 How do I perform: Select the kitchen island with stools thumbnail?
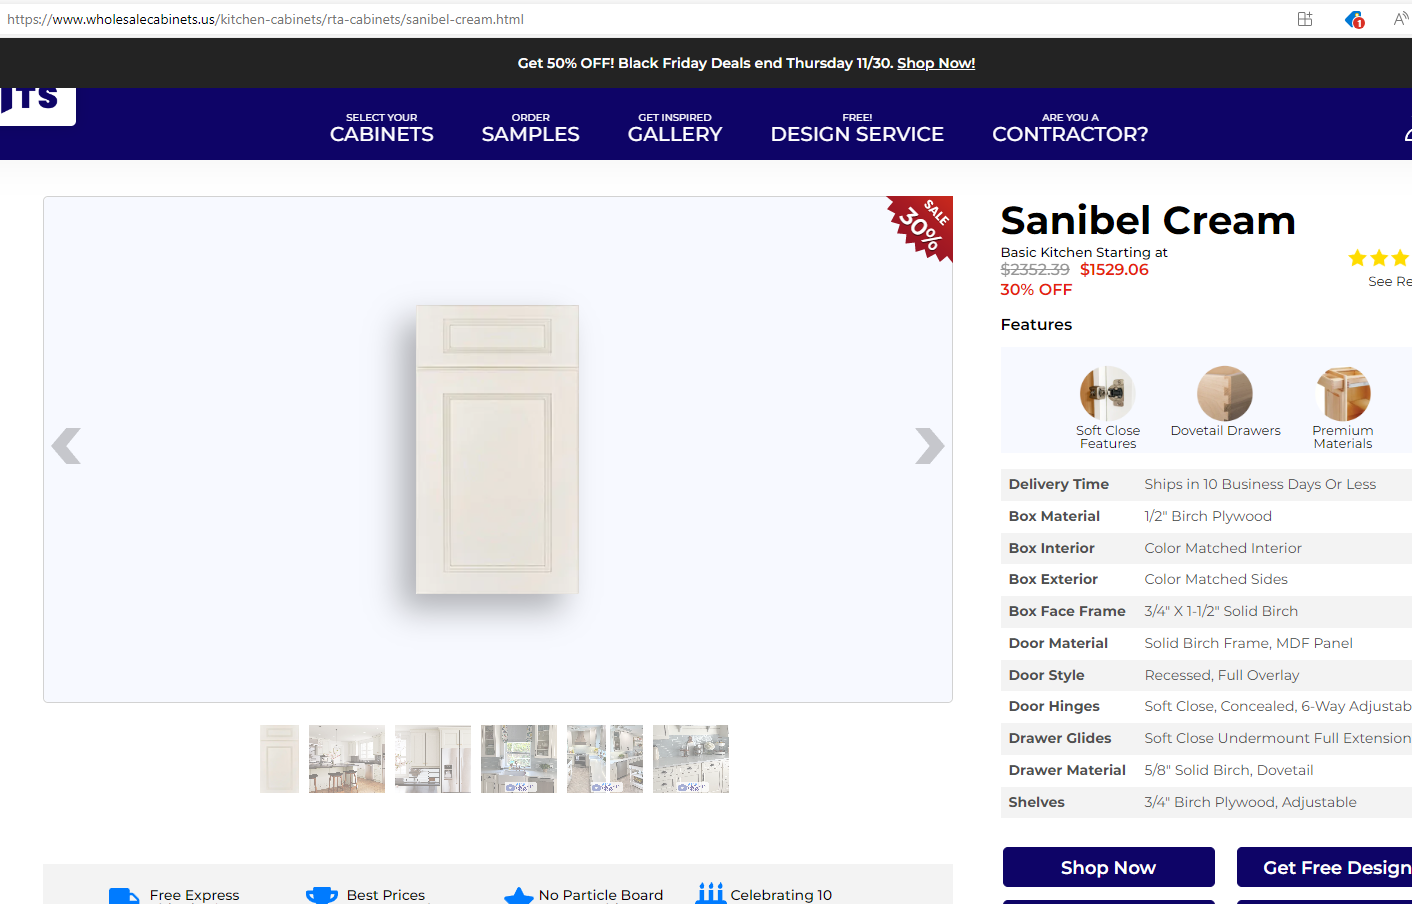pyautogui.click(x=347, y=759)
